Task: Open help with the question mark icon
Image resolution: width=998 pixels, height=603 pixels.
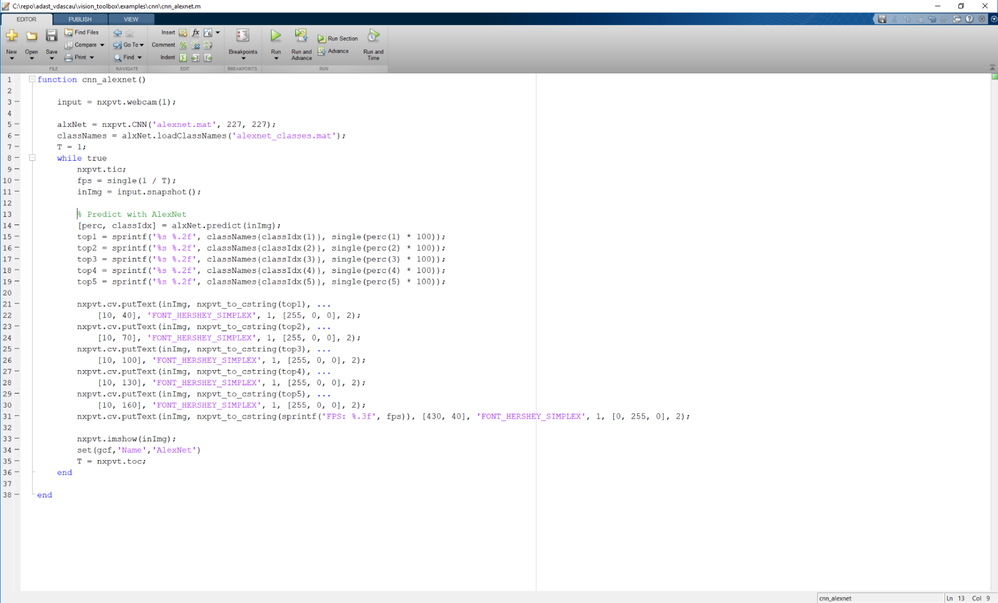Action: pos(969,19)
